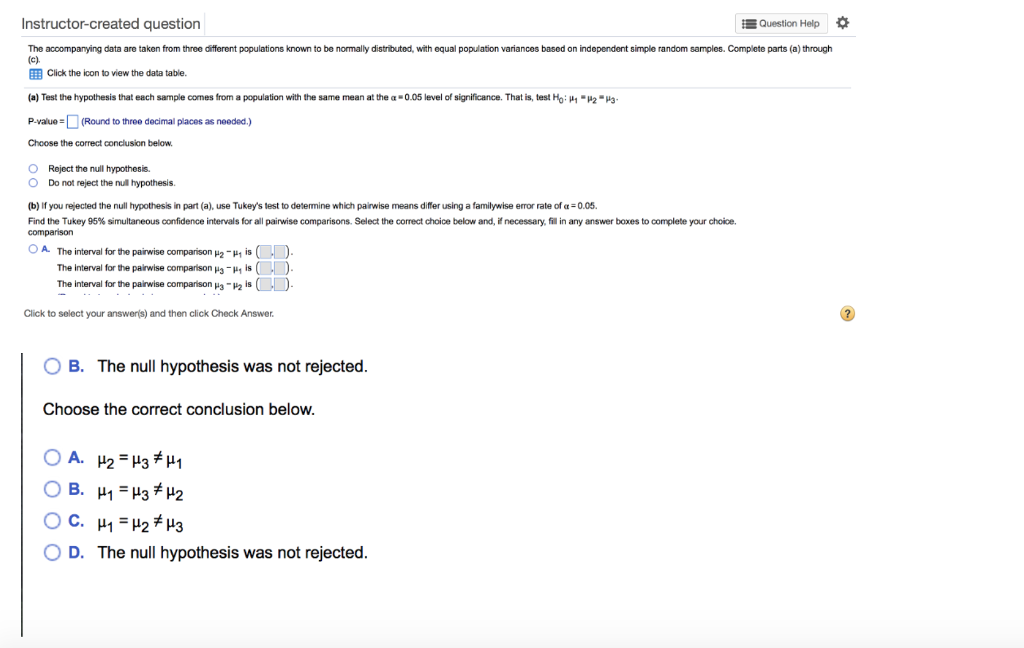Click the P-value input box
Image resolution: width=1024 pixels, height=648 pixels.
tap(72, 122)
